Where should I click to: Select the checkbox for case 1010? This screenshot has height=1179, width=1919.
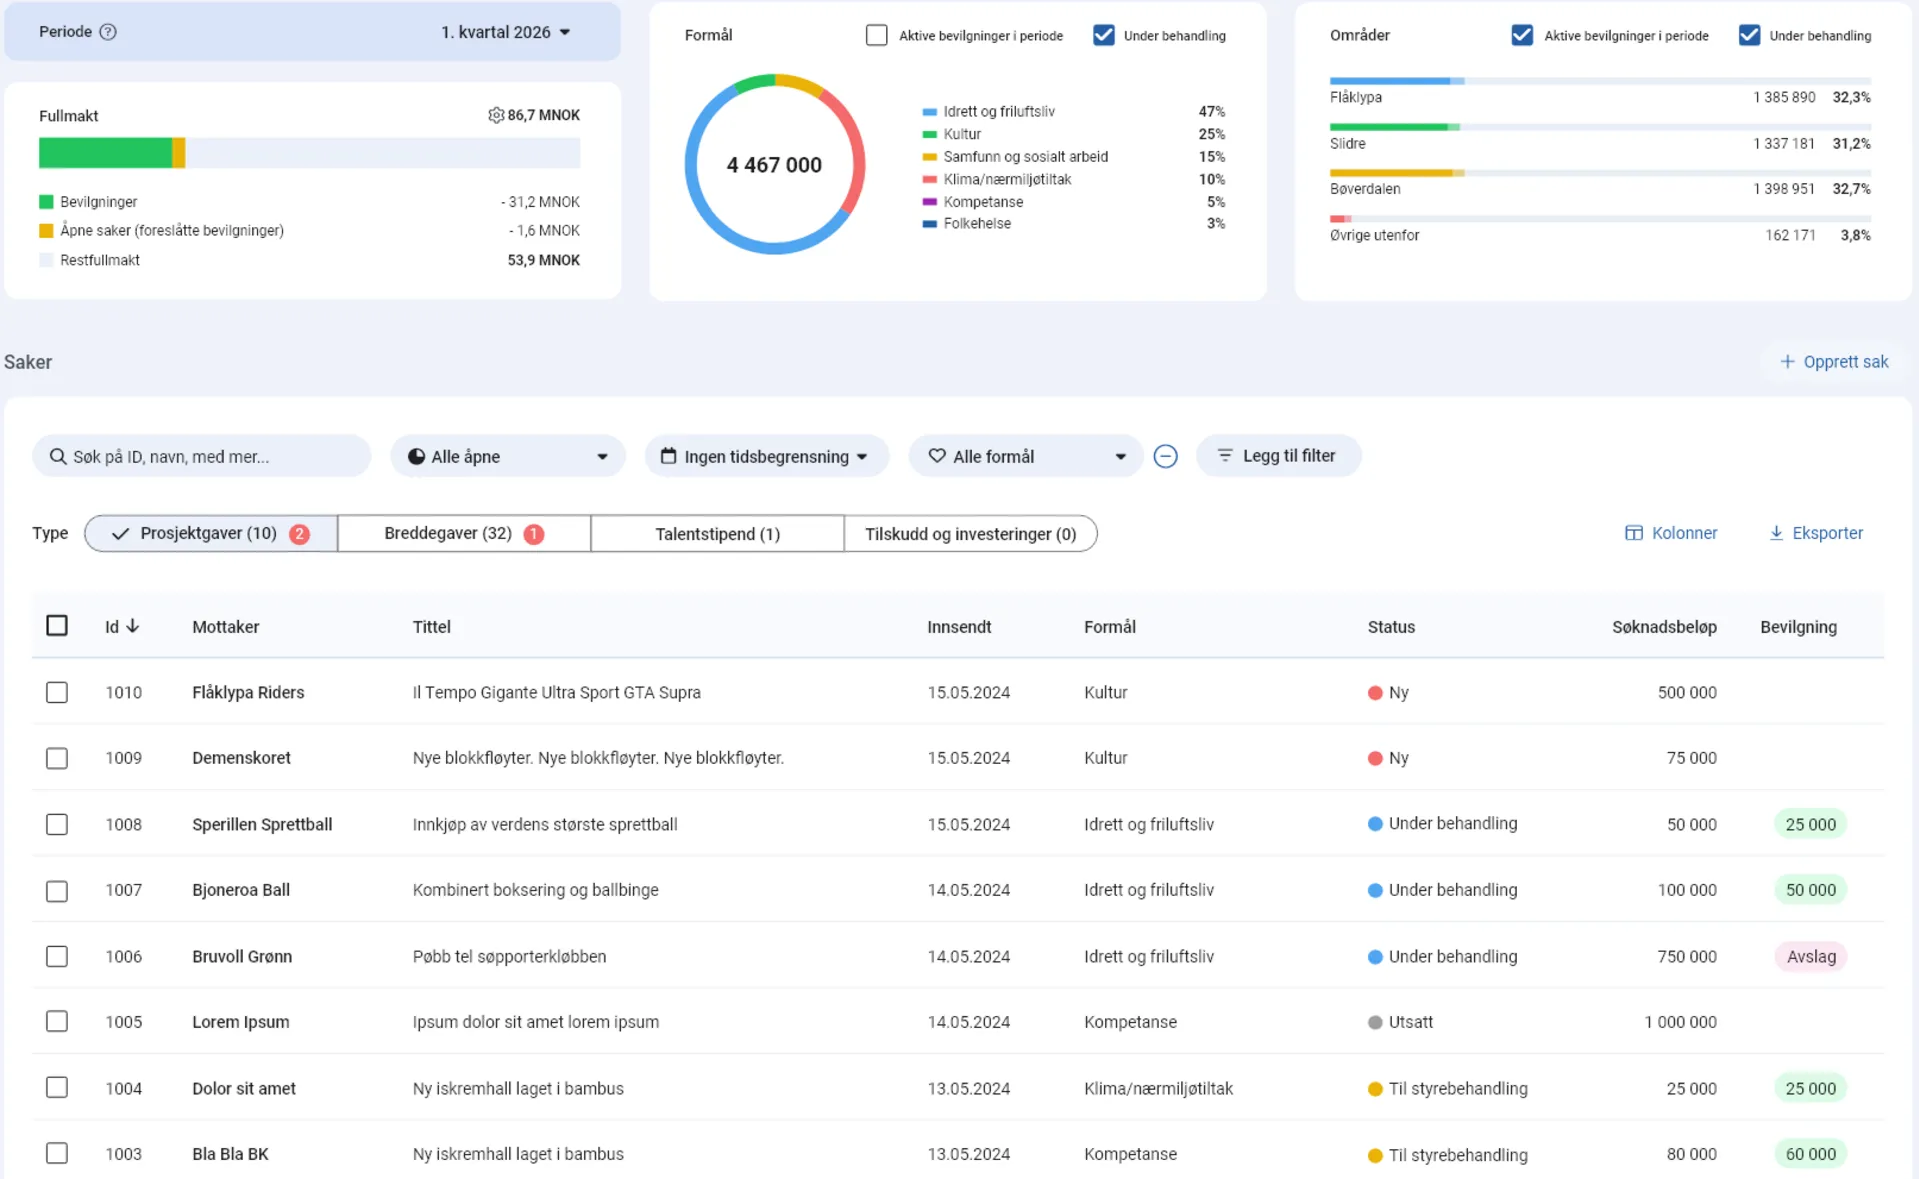point(57,692)
